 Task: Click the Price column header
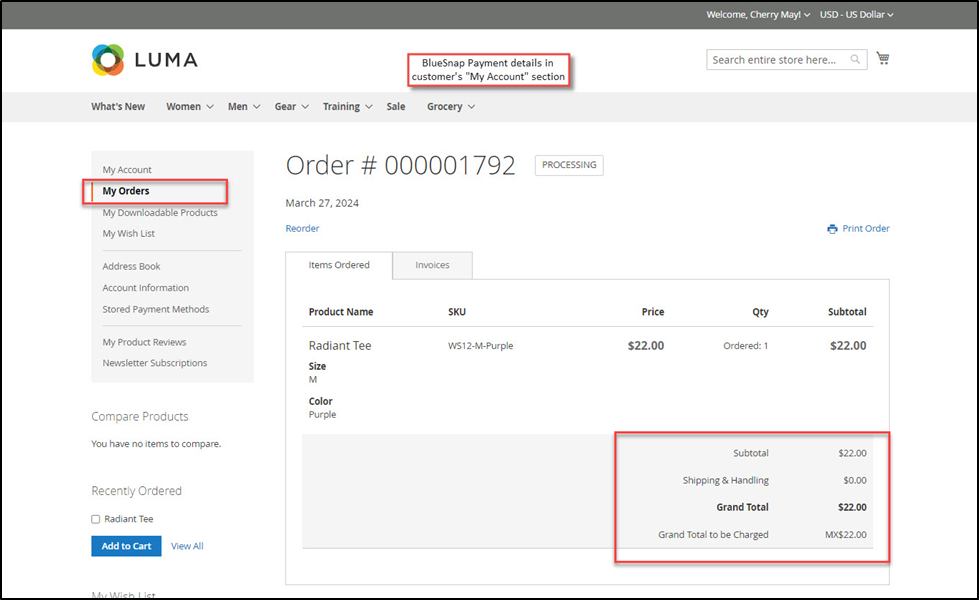tap(653, 312)
